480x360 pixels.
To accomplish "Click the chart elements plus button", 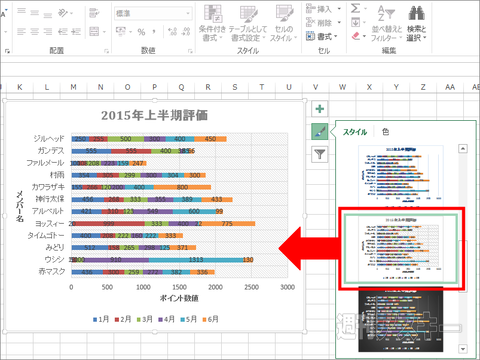I will pyautogui.click(x=320, y=109).
